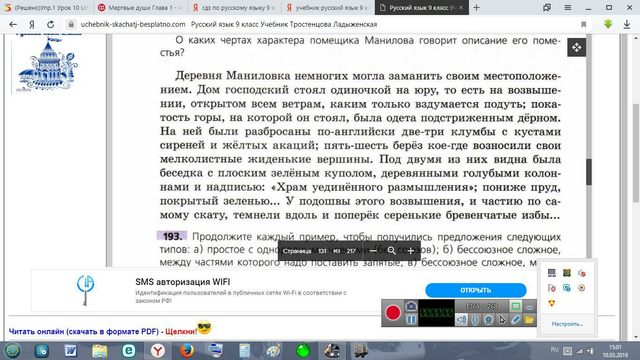Start recording with the red record button
The height and width of the screenshot is (360, 640).
(393, 313)
